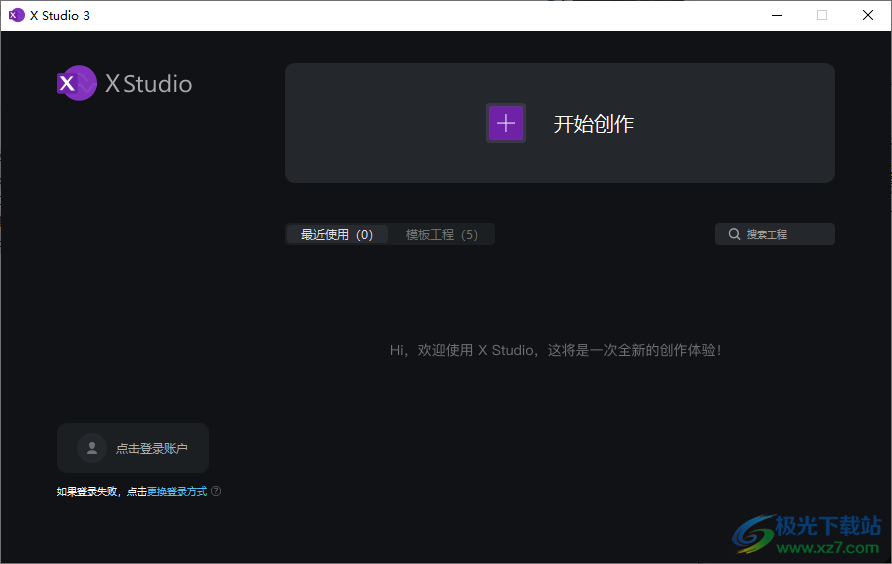Image resolution: width=892 pixels, height=564 pixels.
Task: Close the X Studio 3 window
Action: tap(868, 15)
